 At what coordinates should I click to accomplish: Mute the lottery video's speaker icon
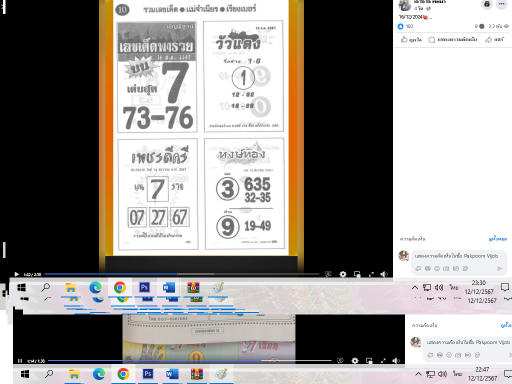pos(384,274)
